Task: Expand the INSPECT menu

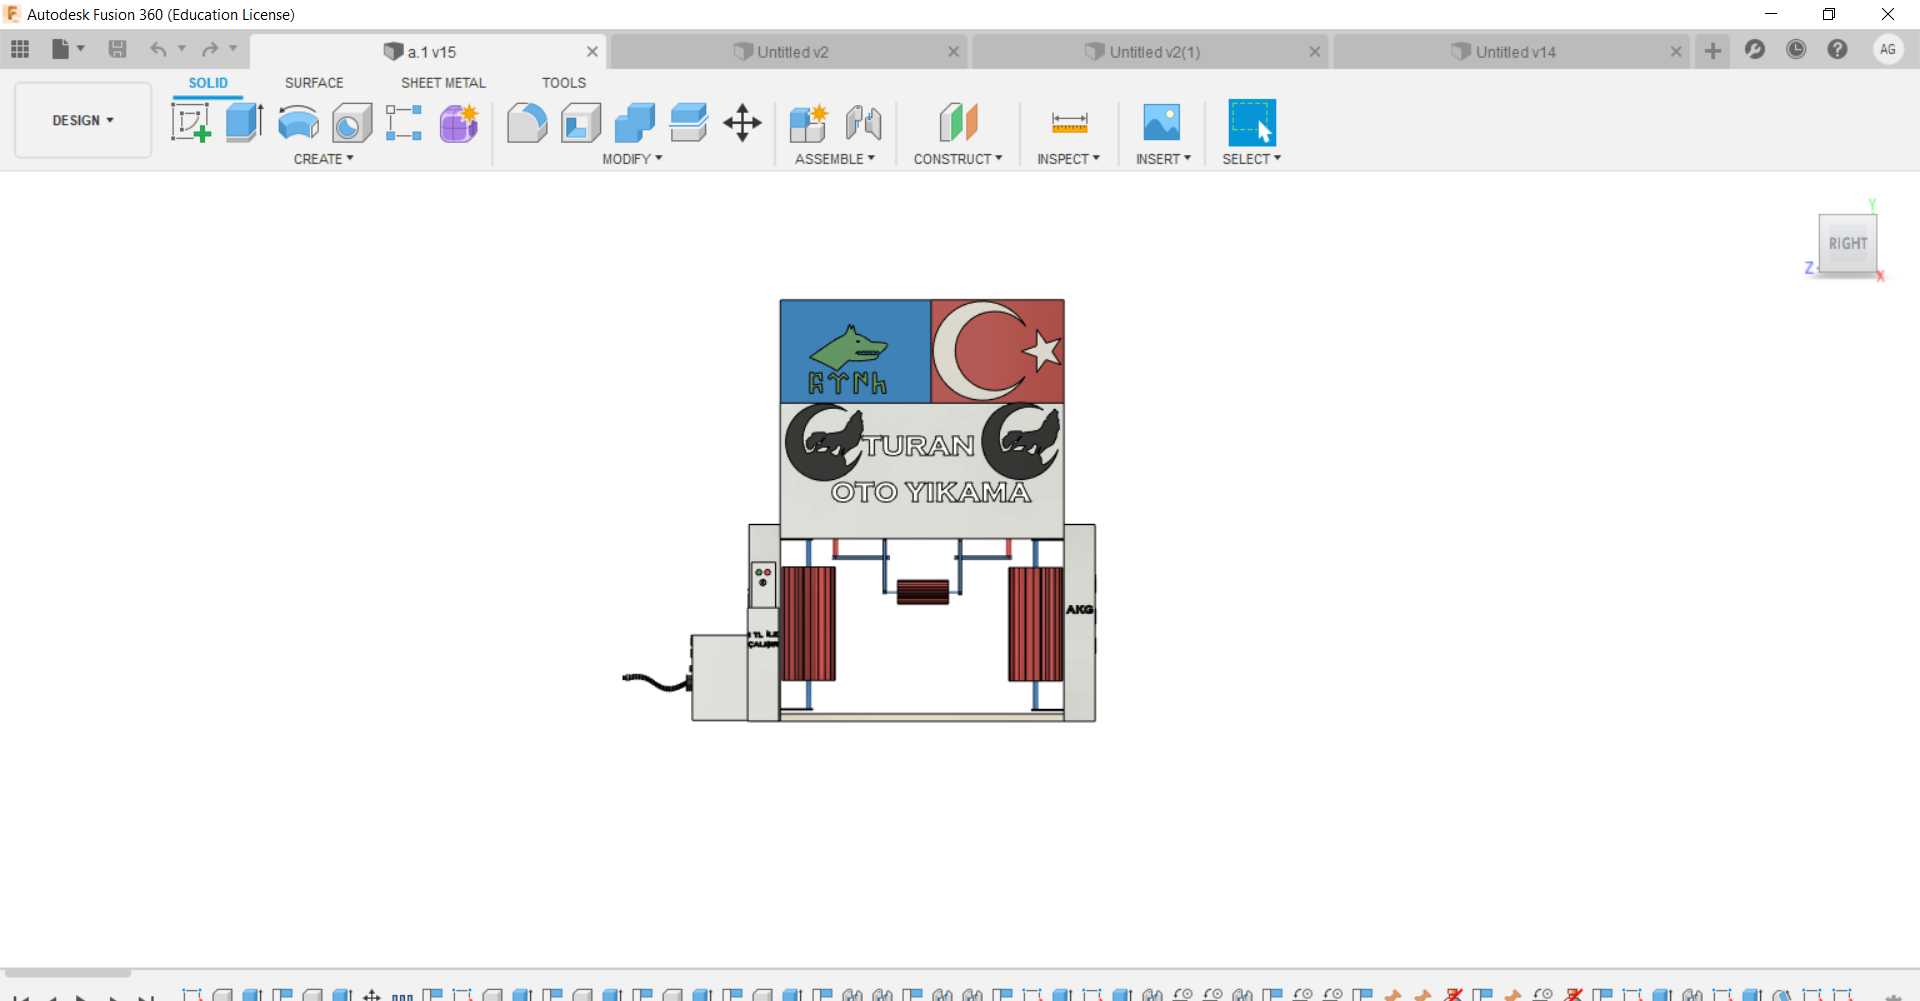Action: point(1068,159)
